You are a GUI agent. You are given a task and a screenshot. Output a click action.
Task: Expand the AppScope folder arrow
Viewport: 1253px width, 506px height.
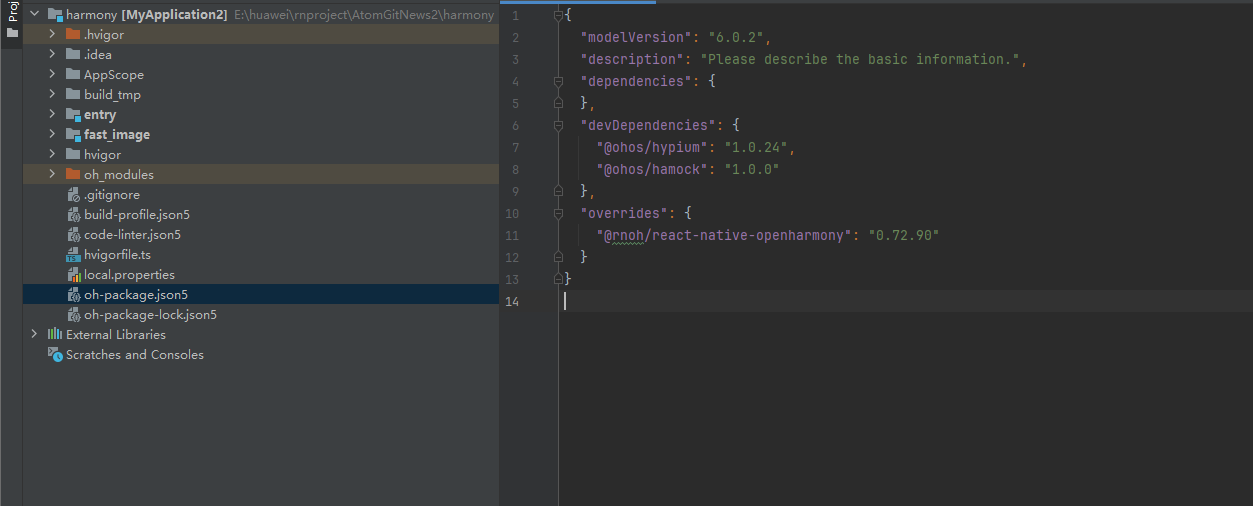(52, 75)
